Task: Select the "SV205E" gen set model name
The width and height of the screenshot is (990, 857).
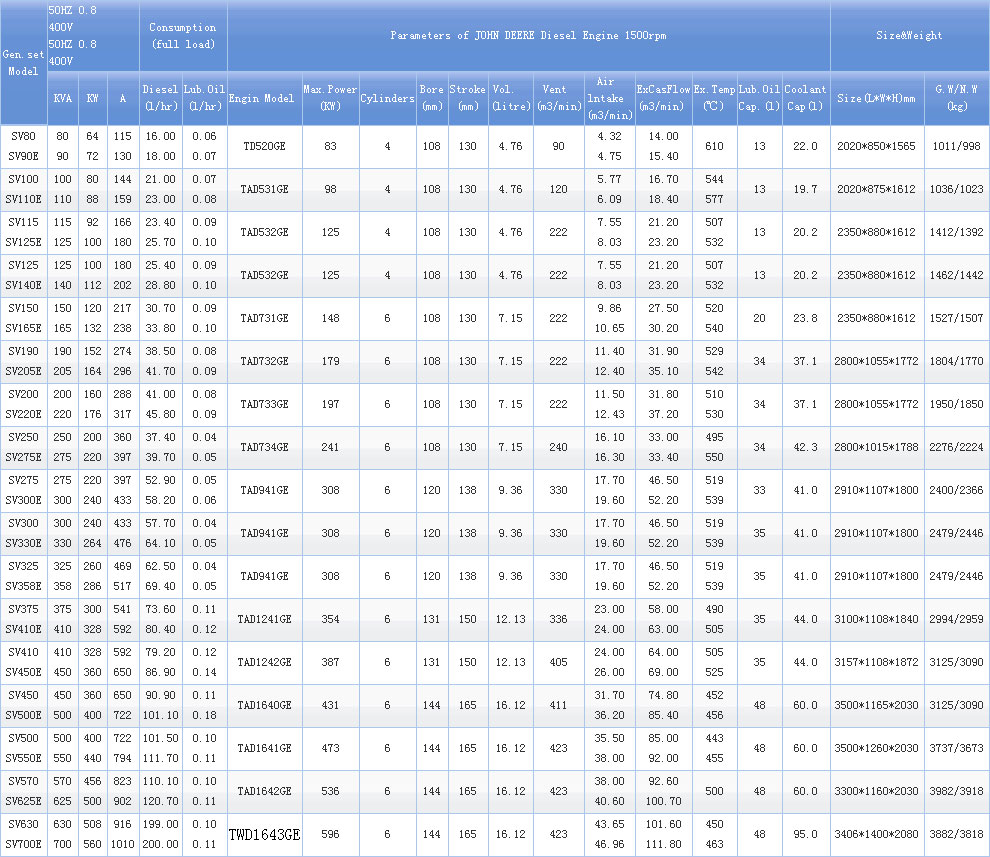Action: click(23, 371)
